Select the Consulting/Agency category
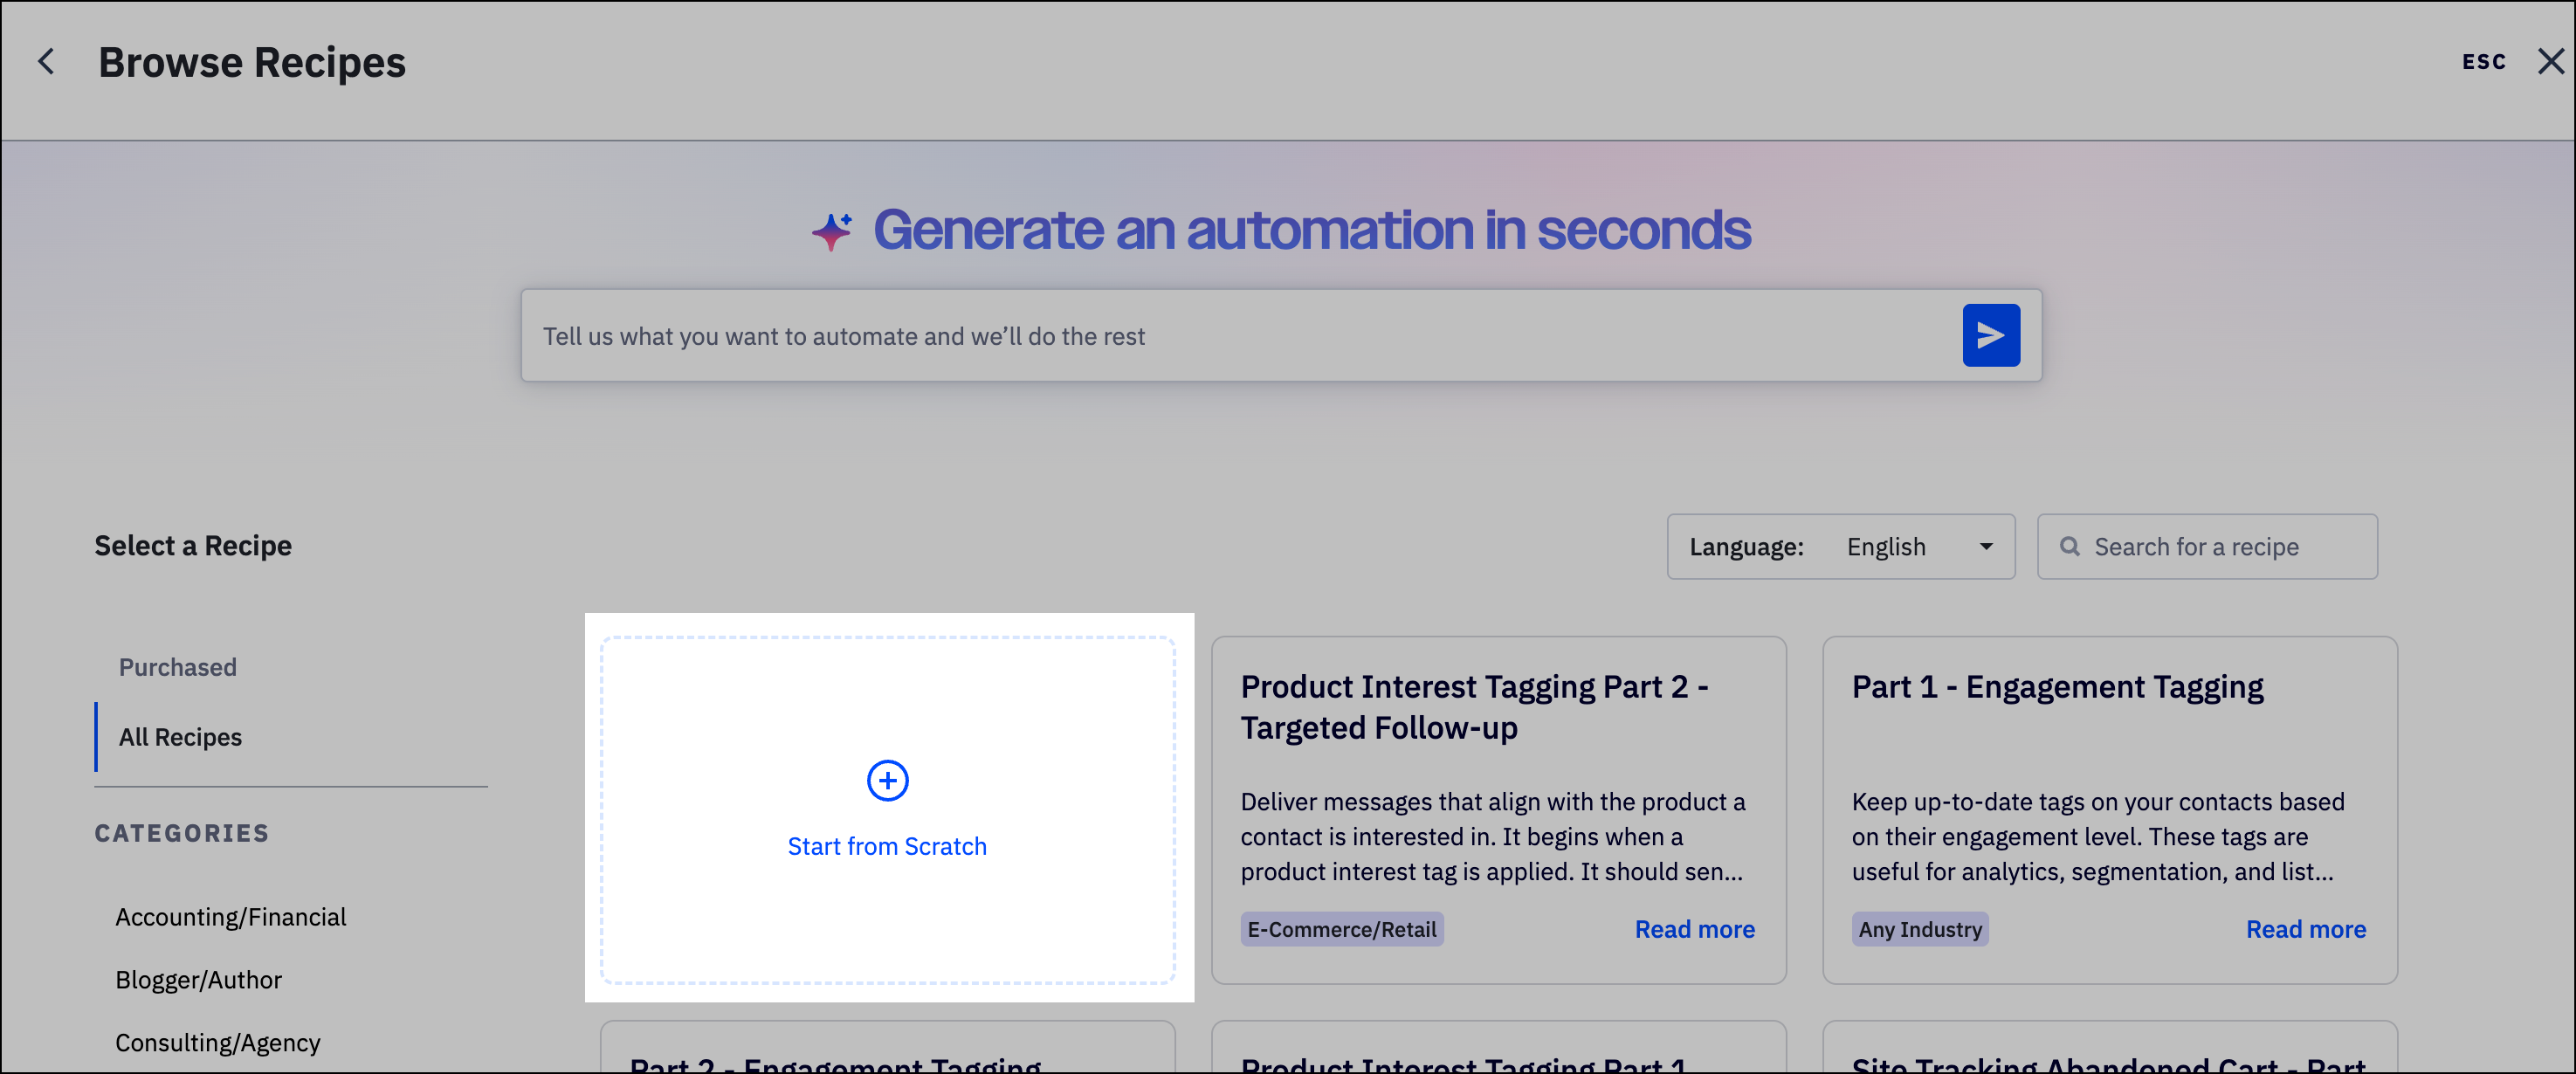2576x1074 pixels. pyautogui.click(x=218, y=1042)
